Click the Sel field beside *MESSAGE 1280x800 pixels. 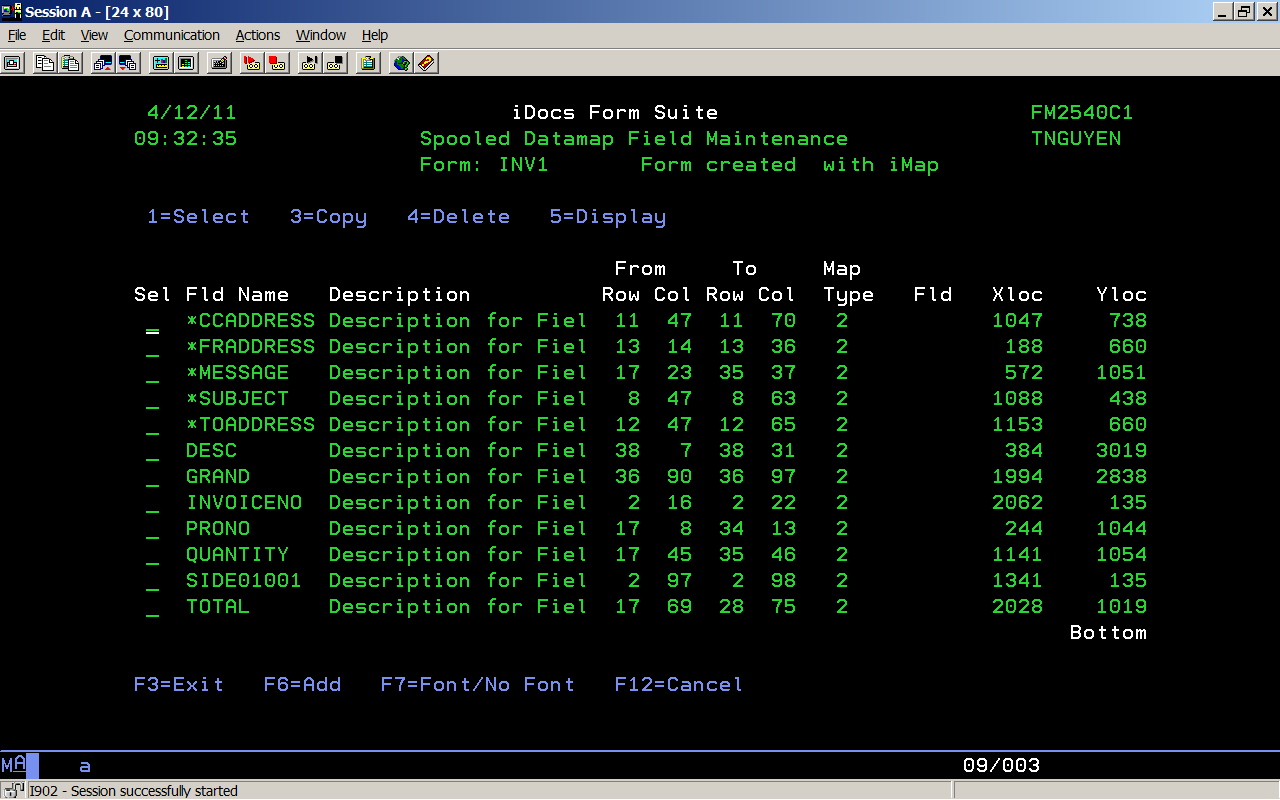point(153,373)
